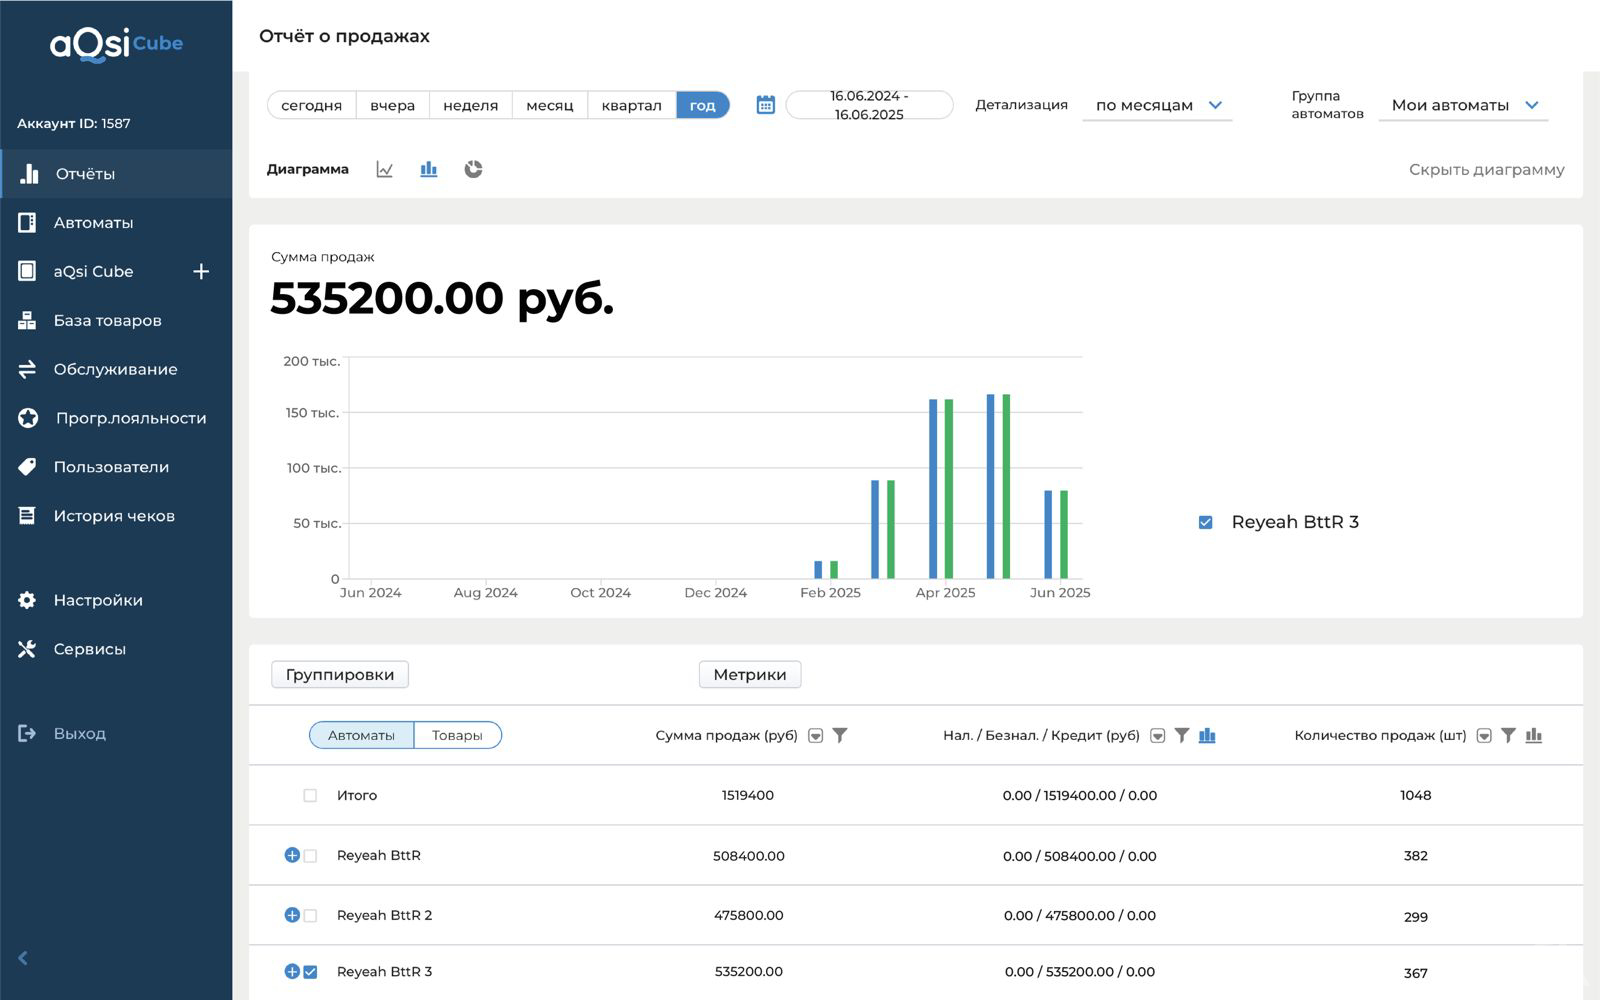Check the Reyeah BttR 2 row checkbox
The width and height of the screenshot is (1600, 1000).
pyautogui.click(x=310, y=916)
